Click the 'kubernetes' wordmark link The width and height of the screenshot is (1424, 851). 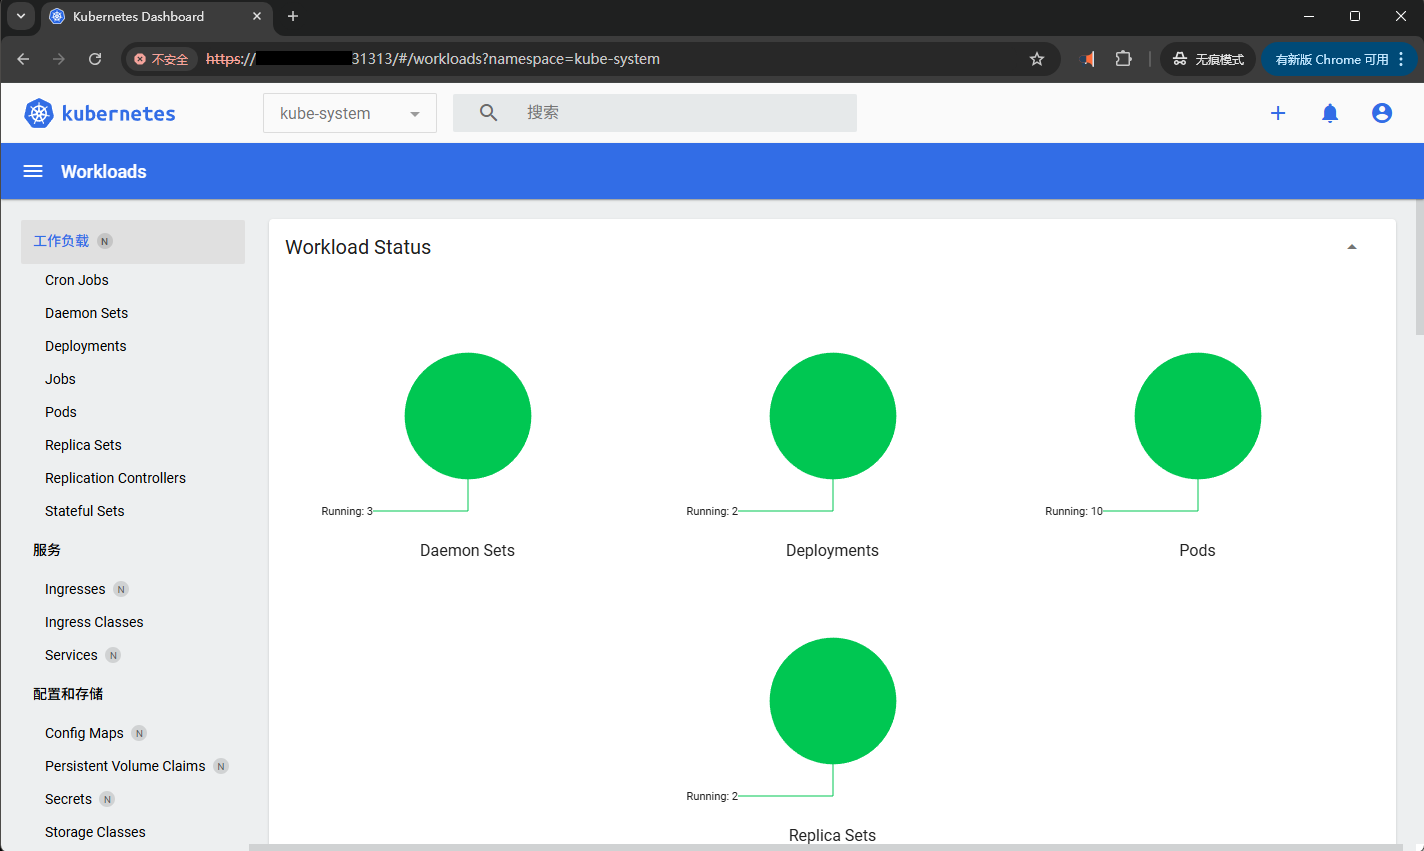[x=119, y=113]
